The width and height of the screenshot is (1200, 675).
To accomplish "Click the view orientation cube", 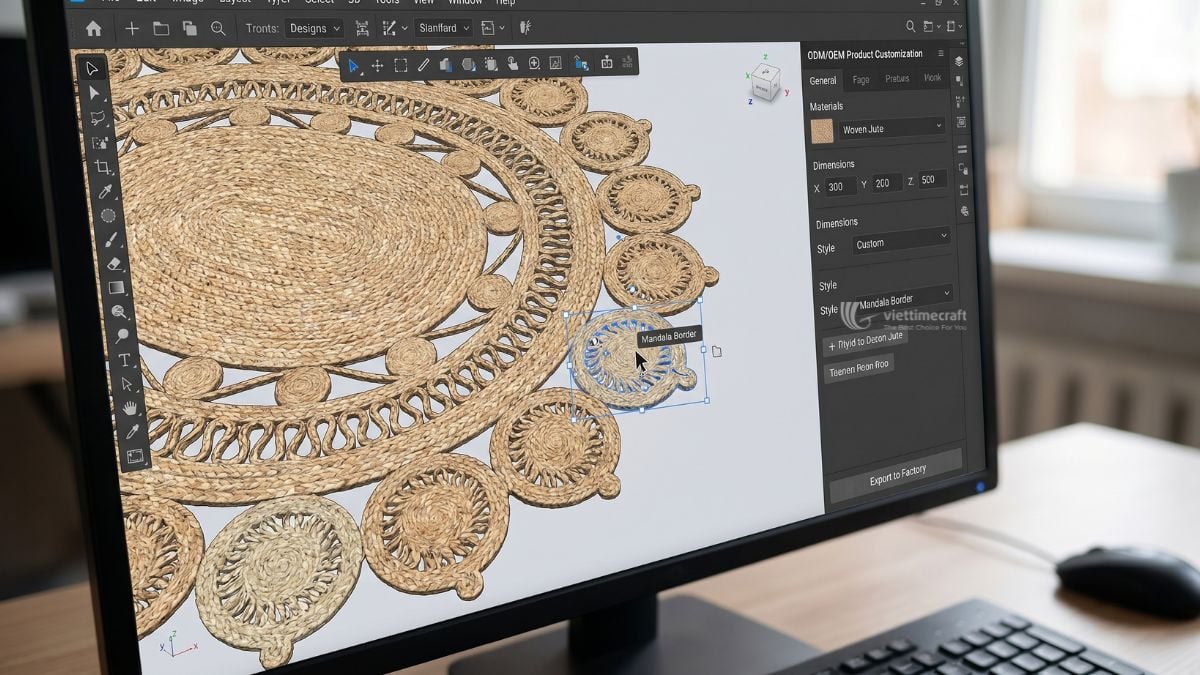I will [x=766, y=83].
